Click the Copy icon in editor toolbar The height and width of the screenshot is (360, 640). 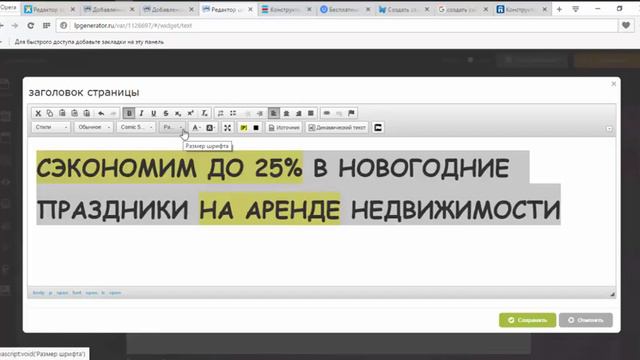tap(50, 113)
